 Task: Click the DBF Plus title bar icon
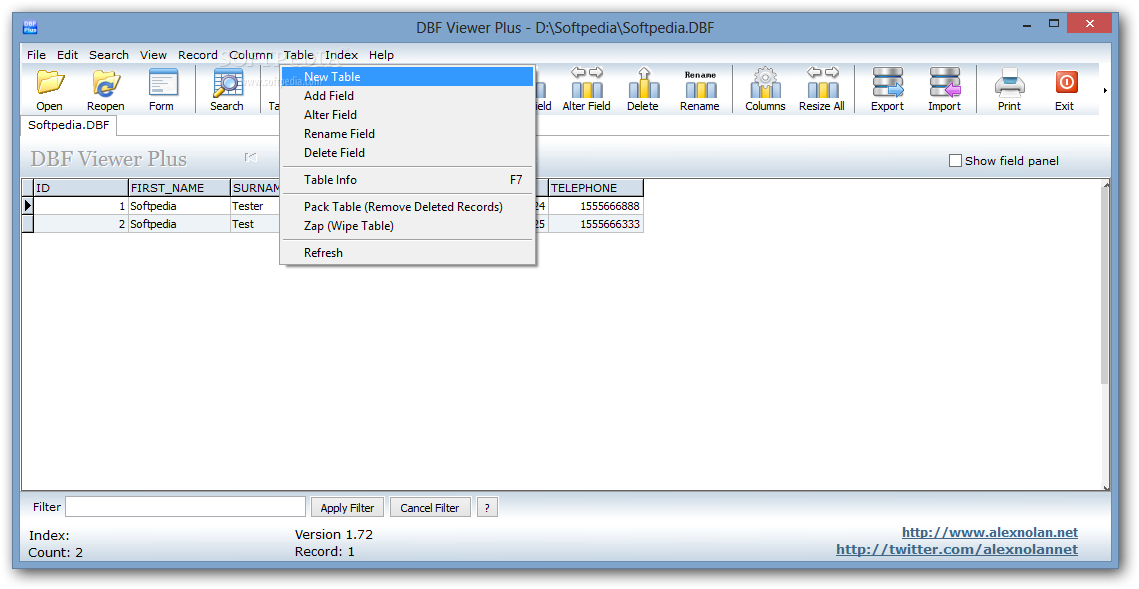pos(31,27)
